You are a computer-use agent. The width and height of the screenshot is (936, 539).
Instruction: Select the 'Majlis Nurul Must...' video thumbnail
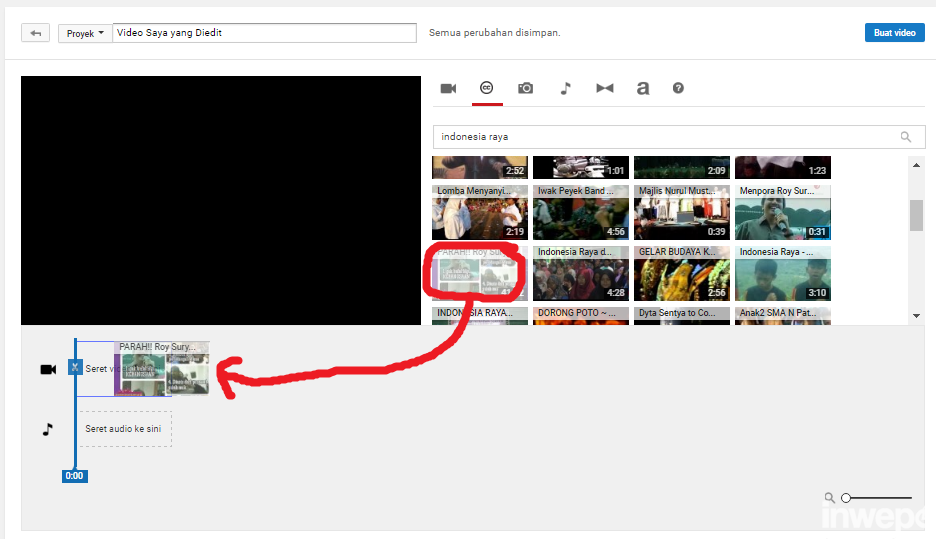coord(682,212)
